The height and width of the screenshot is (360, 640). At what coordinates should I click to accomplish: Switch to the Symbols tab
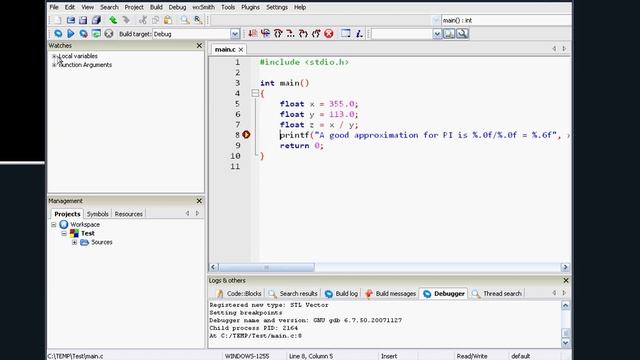98,214
